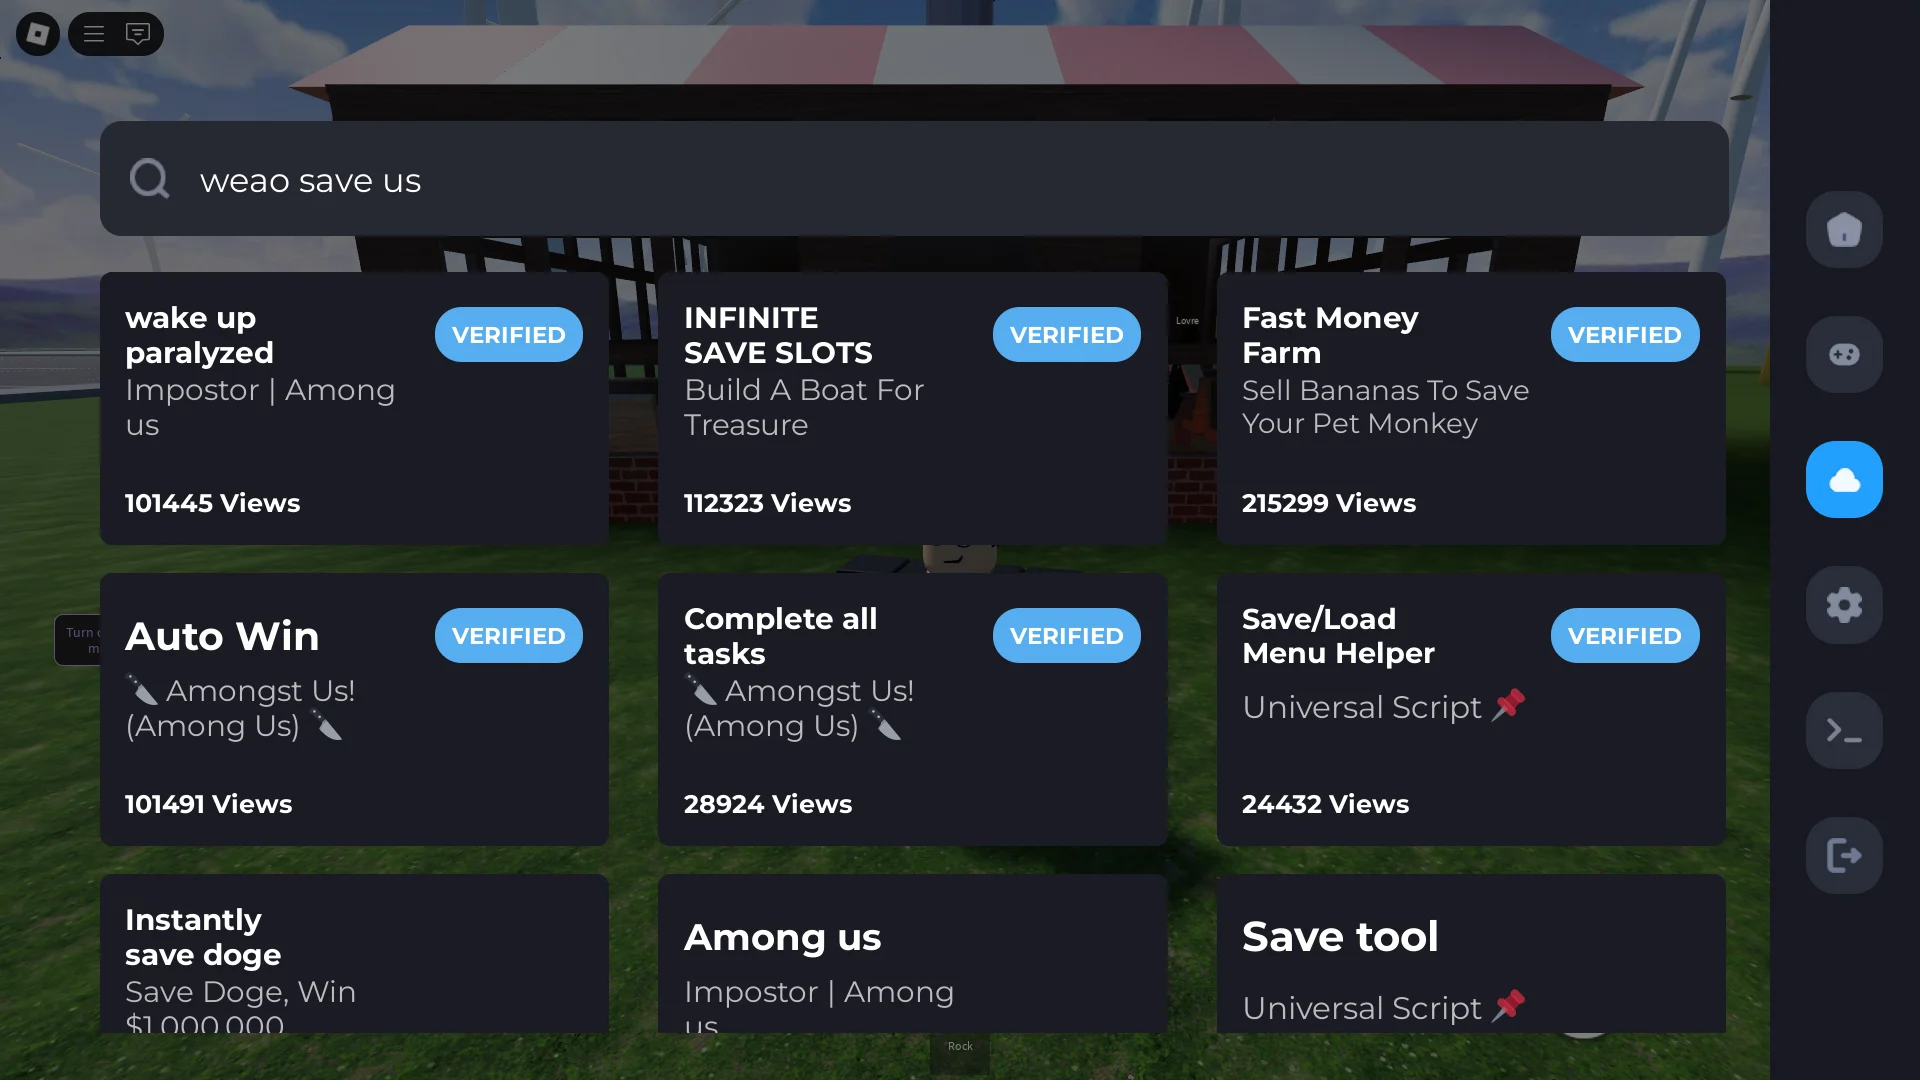This screenshot has width=1920, height=1080.
Task: Open the hamburger menu icon
Action: [94, 34]
